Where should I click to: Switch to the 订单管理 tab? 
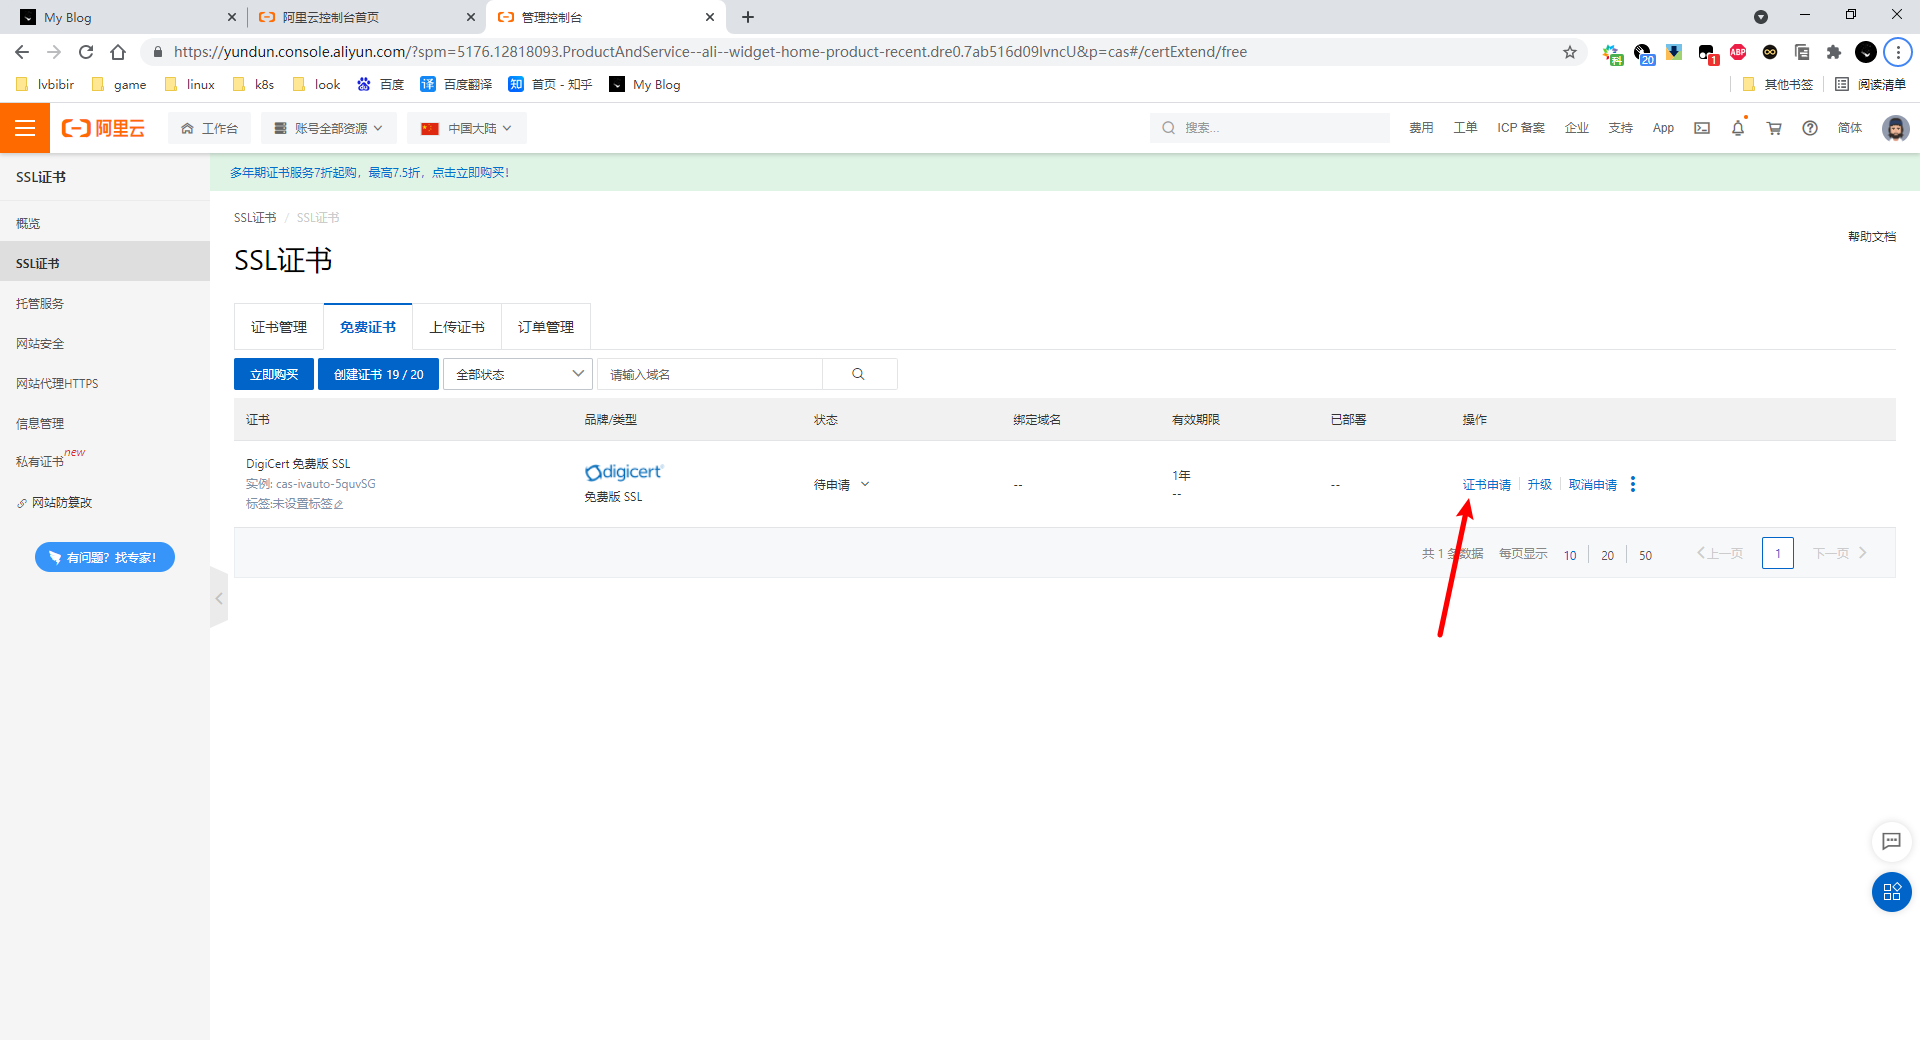546,327
